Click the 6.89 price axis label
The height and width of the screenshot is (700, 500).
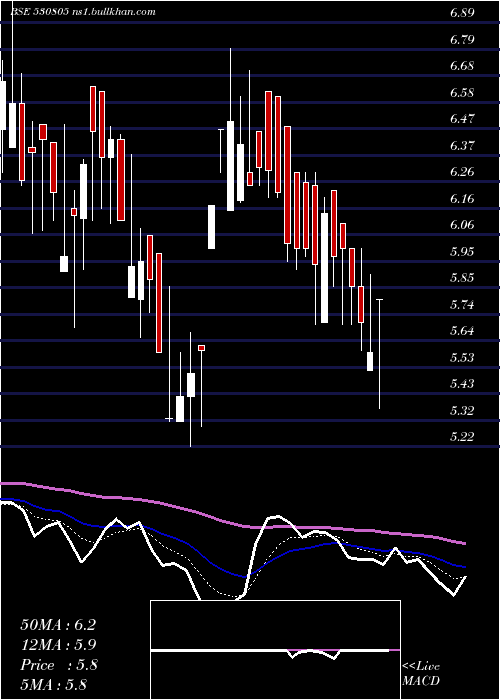click(x=462, y=13)
